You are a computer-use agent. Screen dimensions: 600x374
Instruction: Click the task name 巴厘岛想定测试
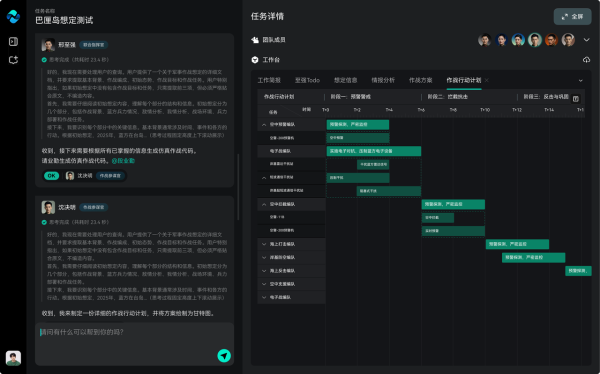pyautogui.click(x=64, y=20)
